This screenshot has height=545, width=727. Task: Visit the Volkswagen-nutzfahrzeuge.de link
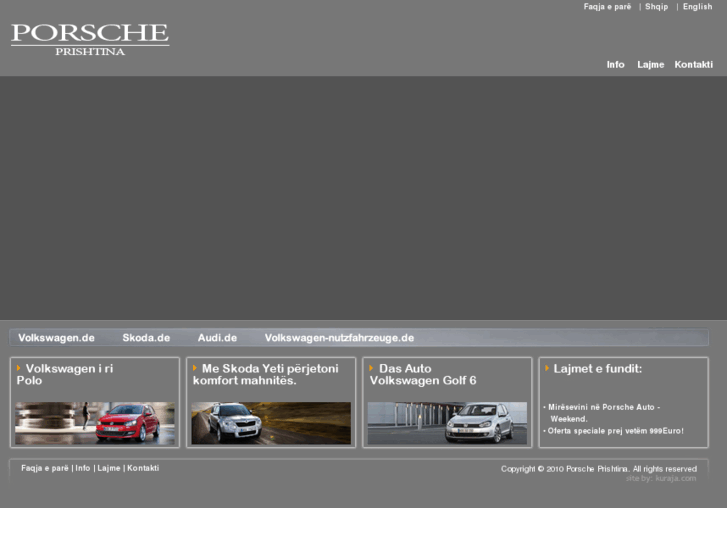[x=339, y=338]
